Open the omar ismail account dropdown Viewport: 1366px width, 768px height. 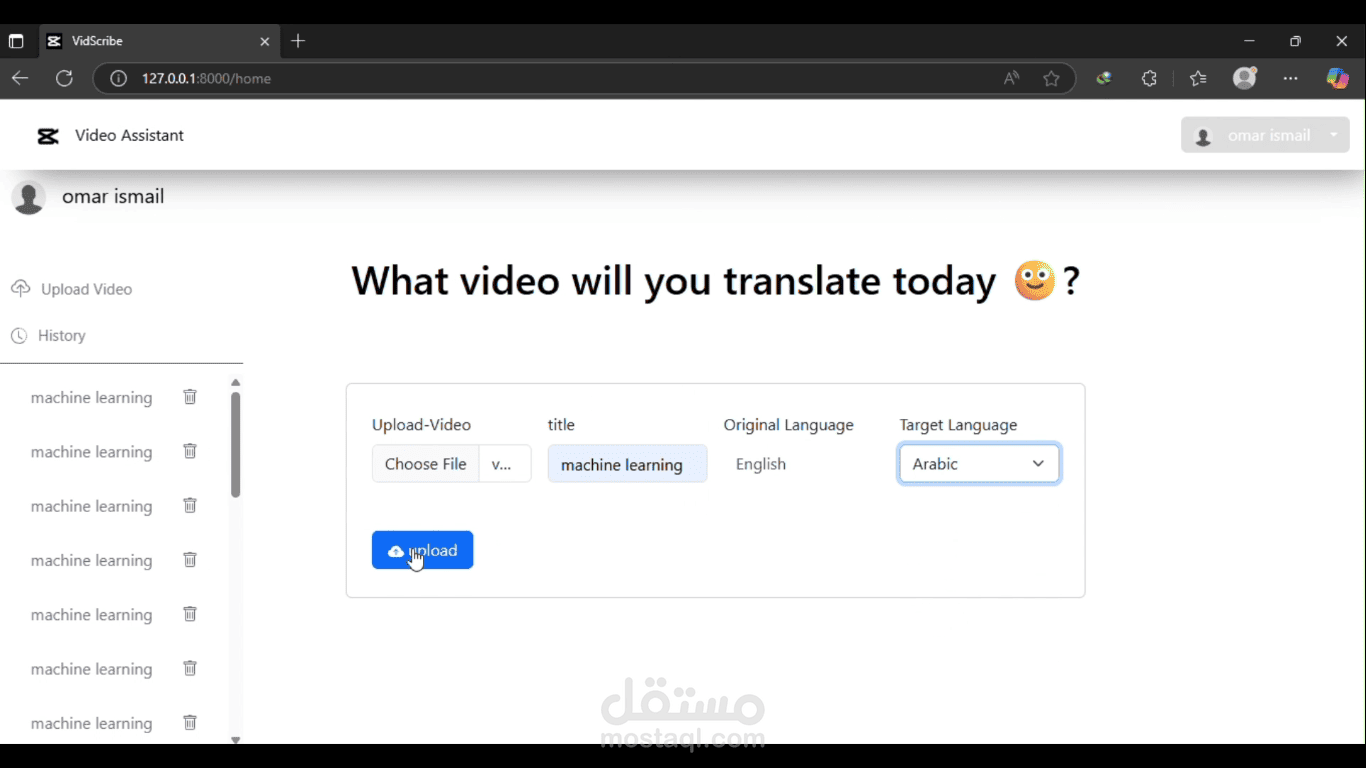(x=1265, y=135)
